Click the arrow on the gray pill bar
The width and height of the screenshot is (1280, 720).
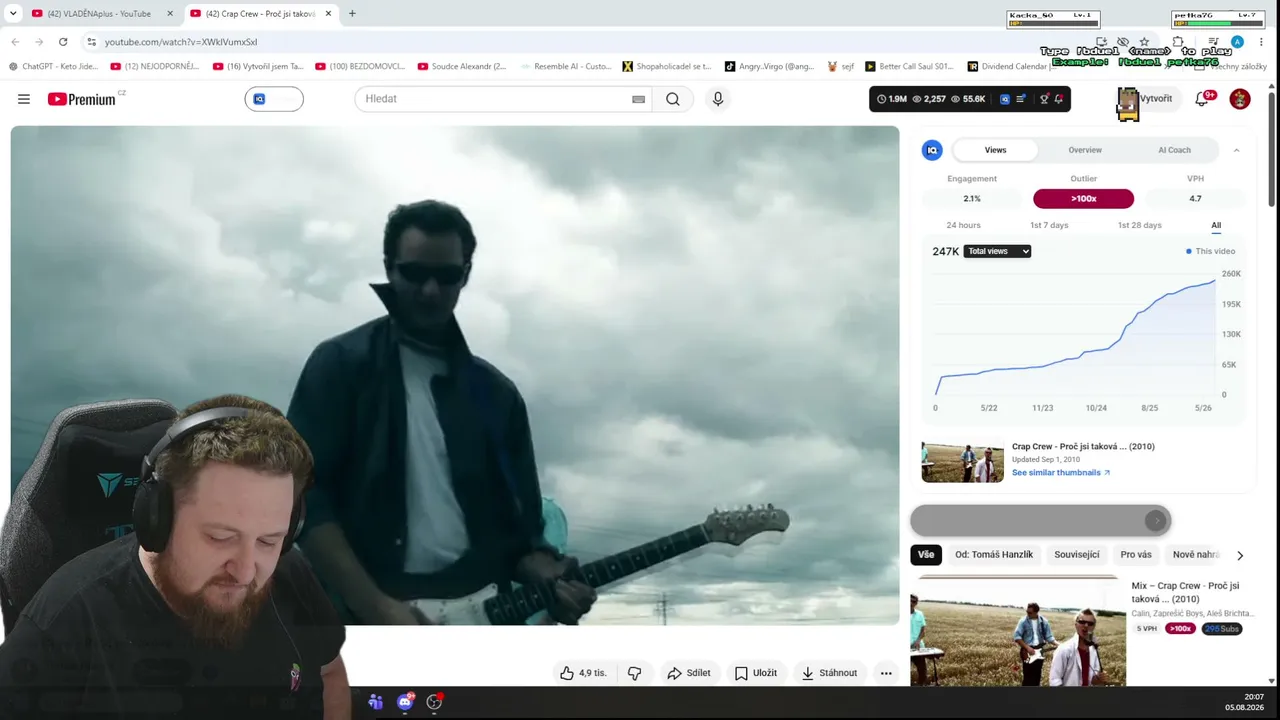(1156, 520)
